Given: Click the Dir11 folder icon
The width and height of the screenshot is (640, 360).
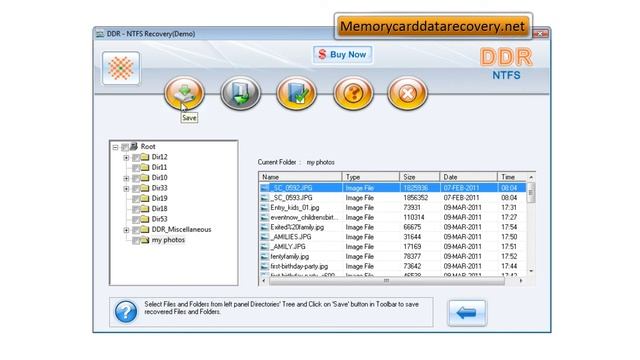Looking at the screenshot, I should coord(144,167).
